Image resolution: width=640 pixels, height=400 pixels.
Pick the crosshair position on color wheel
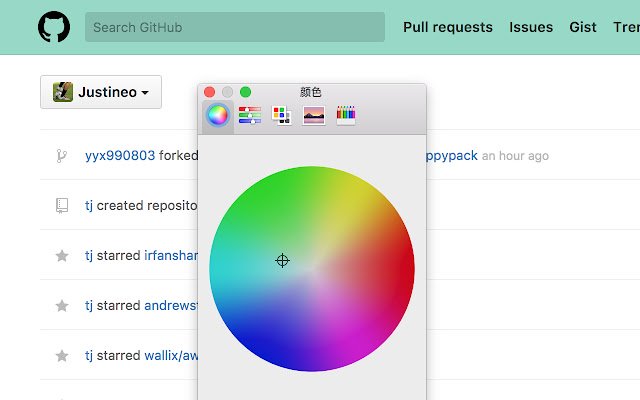(x=282, y=260)
